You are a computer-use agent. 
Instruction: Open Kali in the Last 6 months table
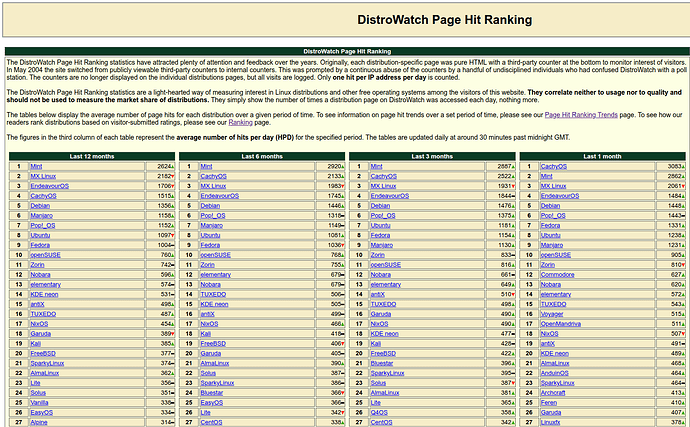206,334
